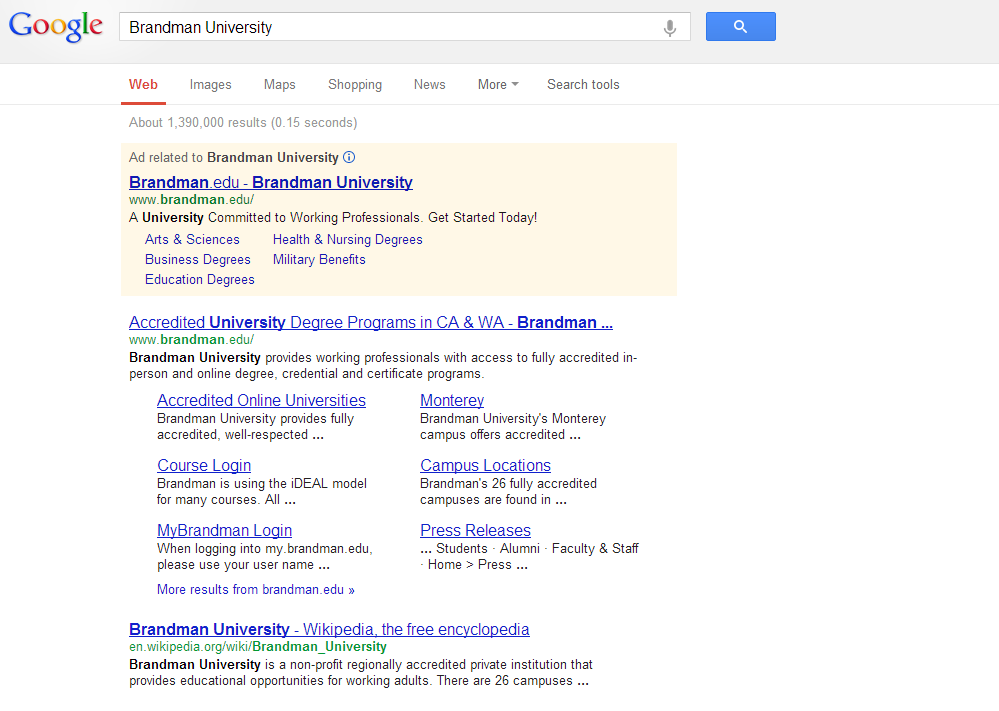This screenshot has width=999, height=711.
Task: Open Accredited University Degree Programs result
Action: pos(371,322)
